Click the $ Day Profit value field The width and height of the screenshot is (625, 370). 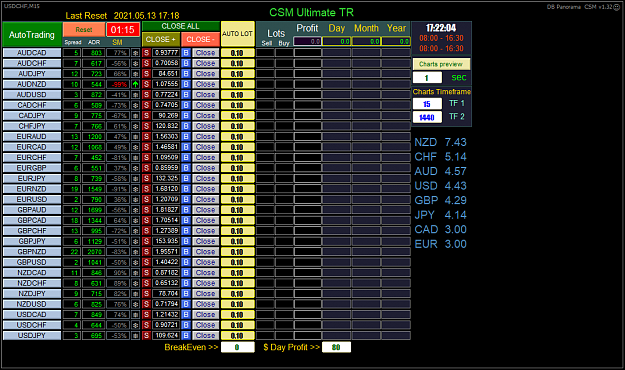point(336,347)
